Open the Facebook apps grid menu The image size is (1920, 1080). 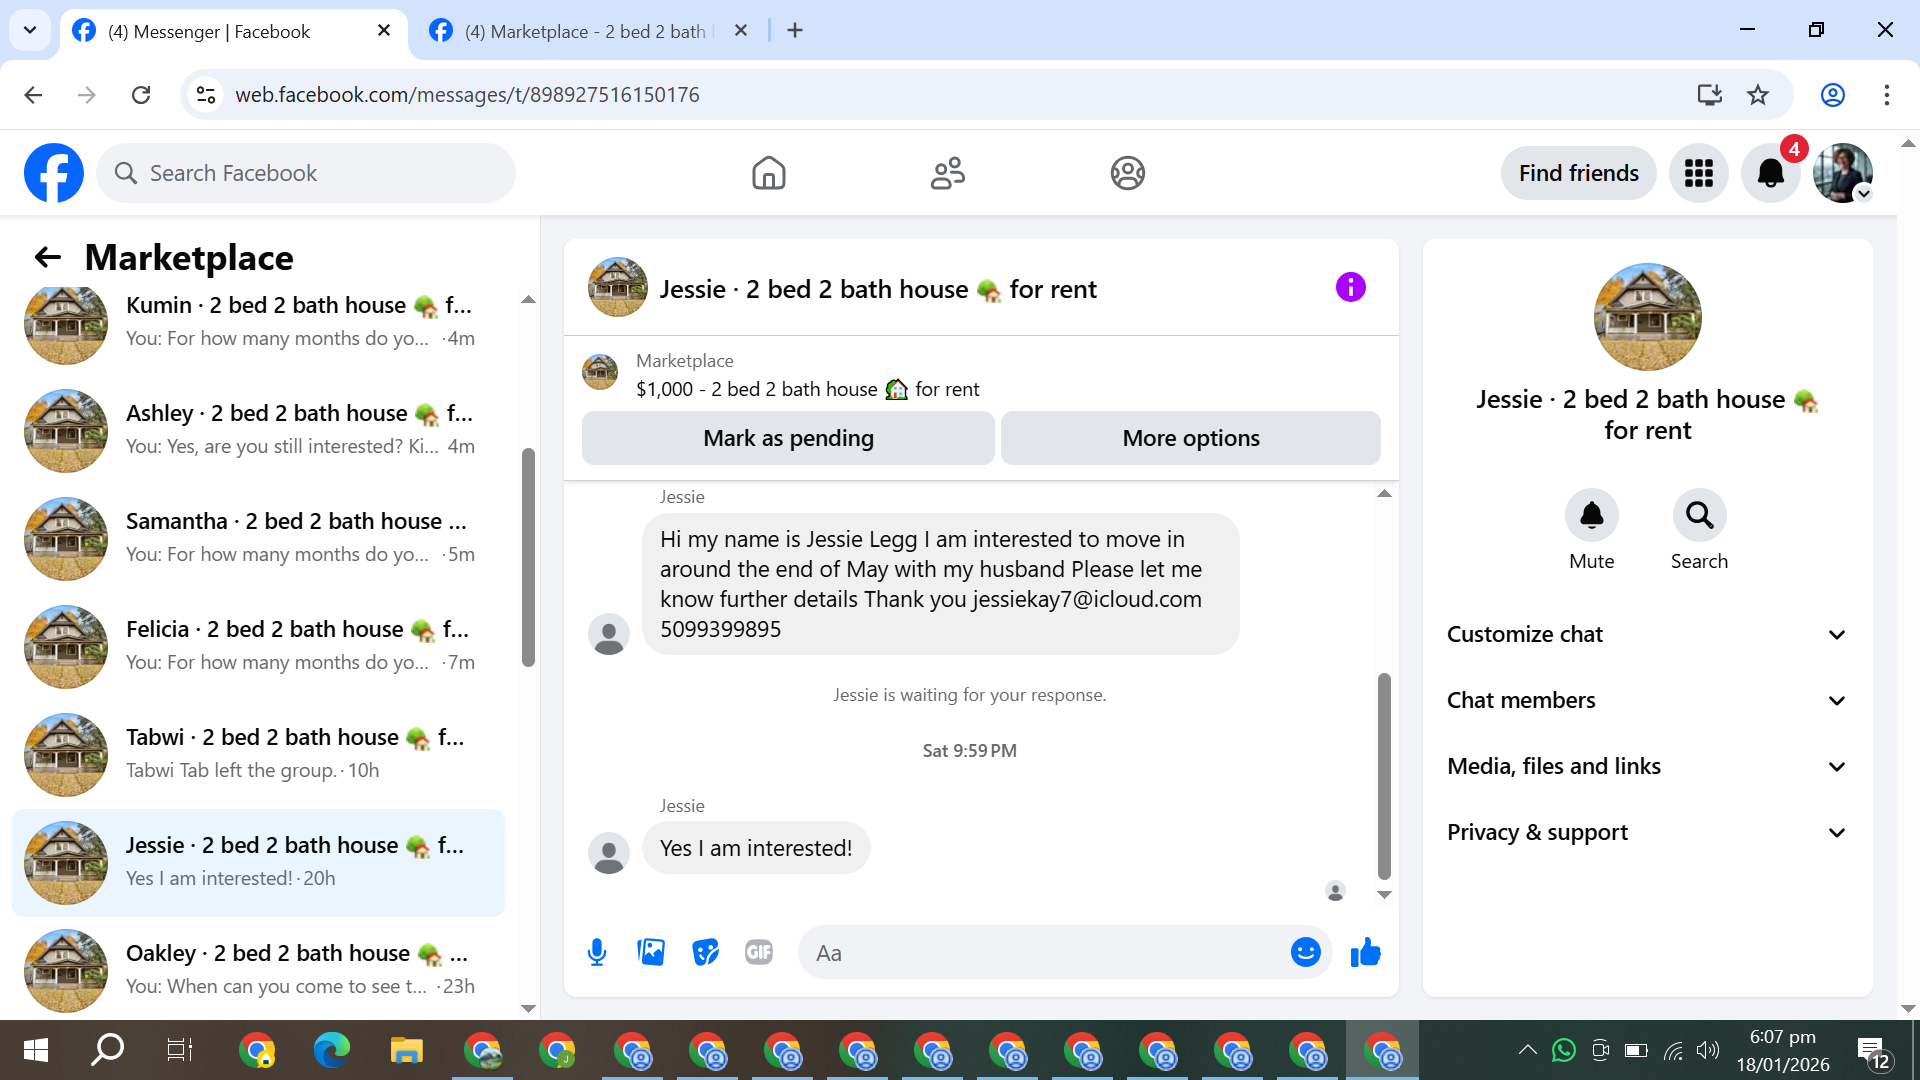click(1698, 173)
